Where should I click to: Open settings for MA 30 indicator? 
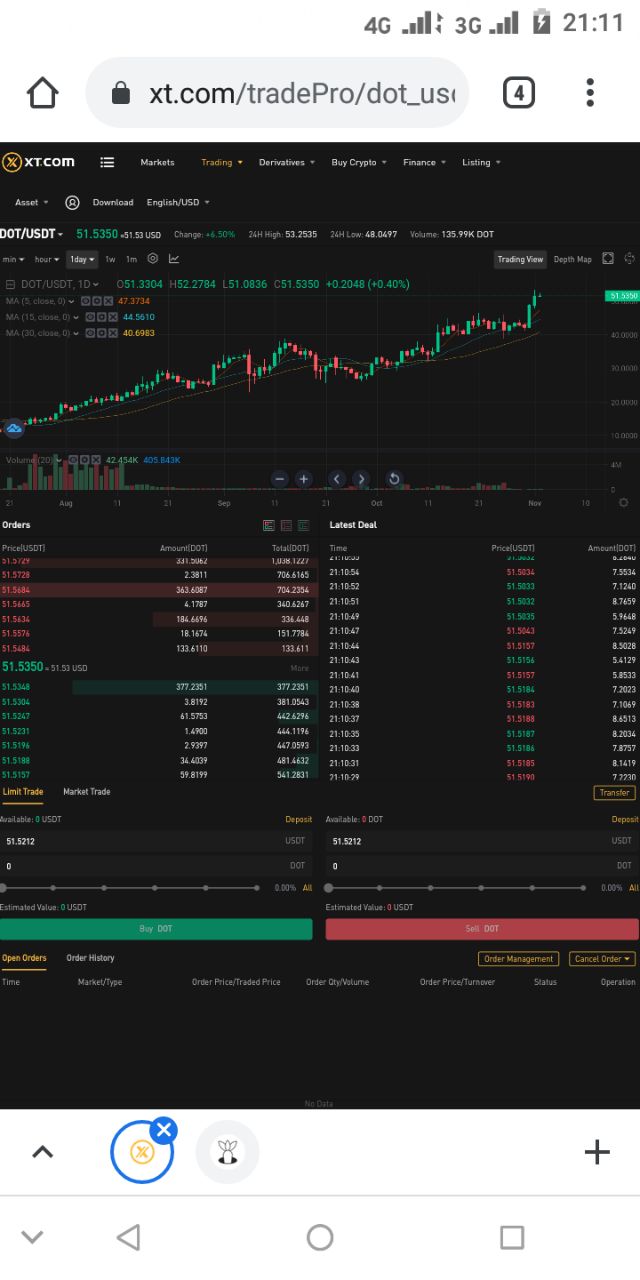pos(101,333)
